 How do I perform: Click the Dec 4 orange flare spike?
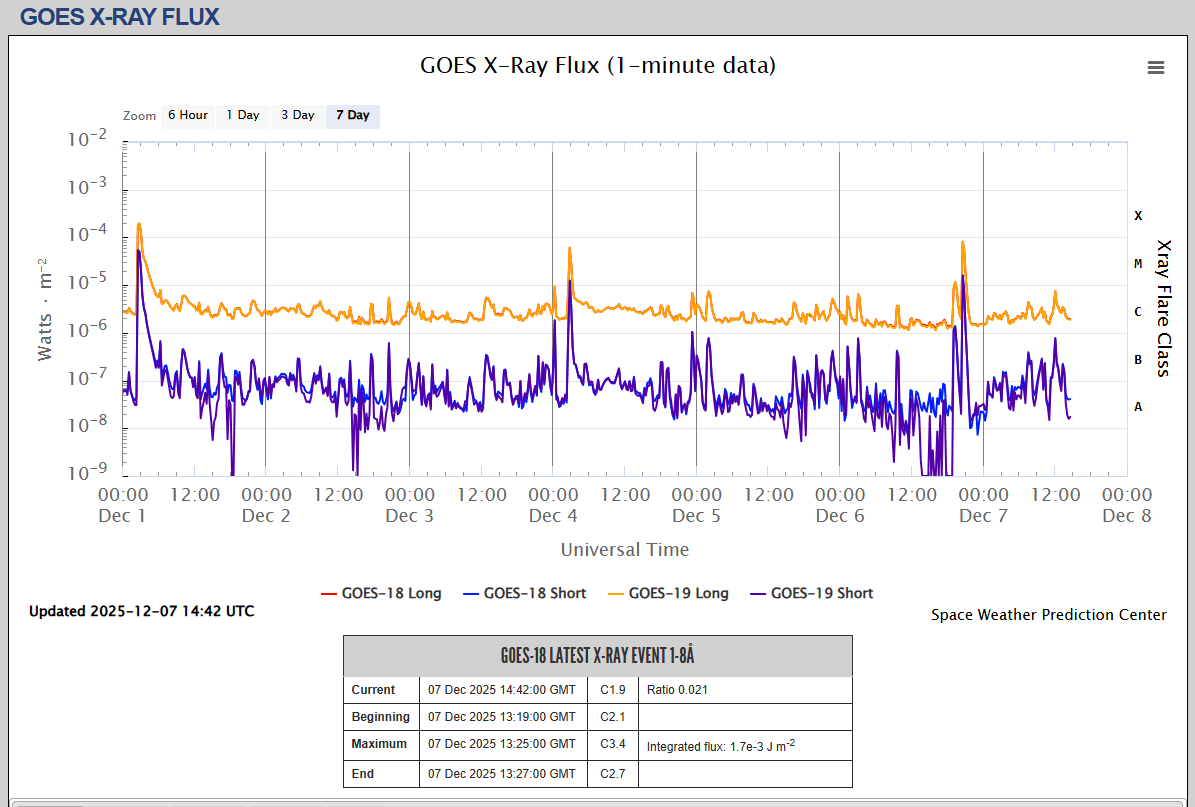coord(570,249)
